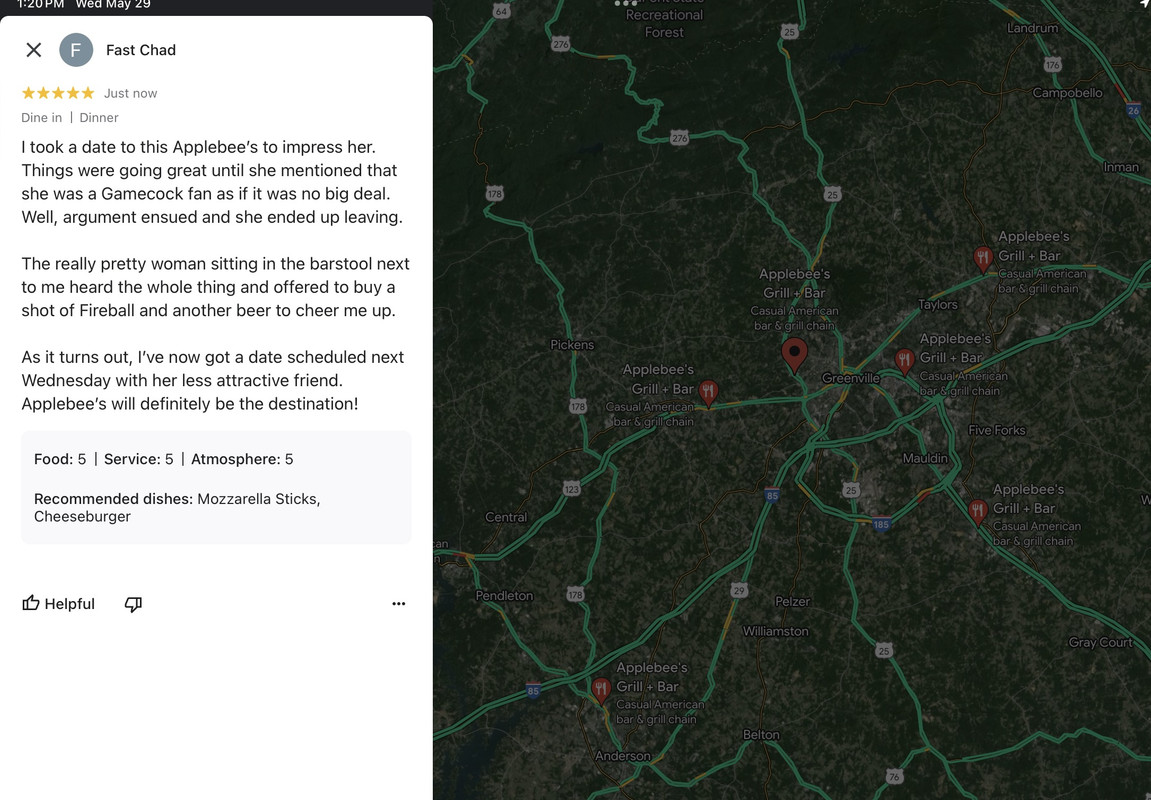Select the Applebee's pin just east of Greenville
1151x800 pixels.
click(904, 360)
